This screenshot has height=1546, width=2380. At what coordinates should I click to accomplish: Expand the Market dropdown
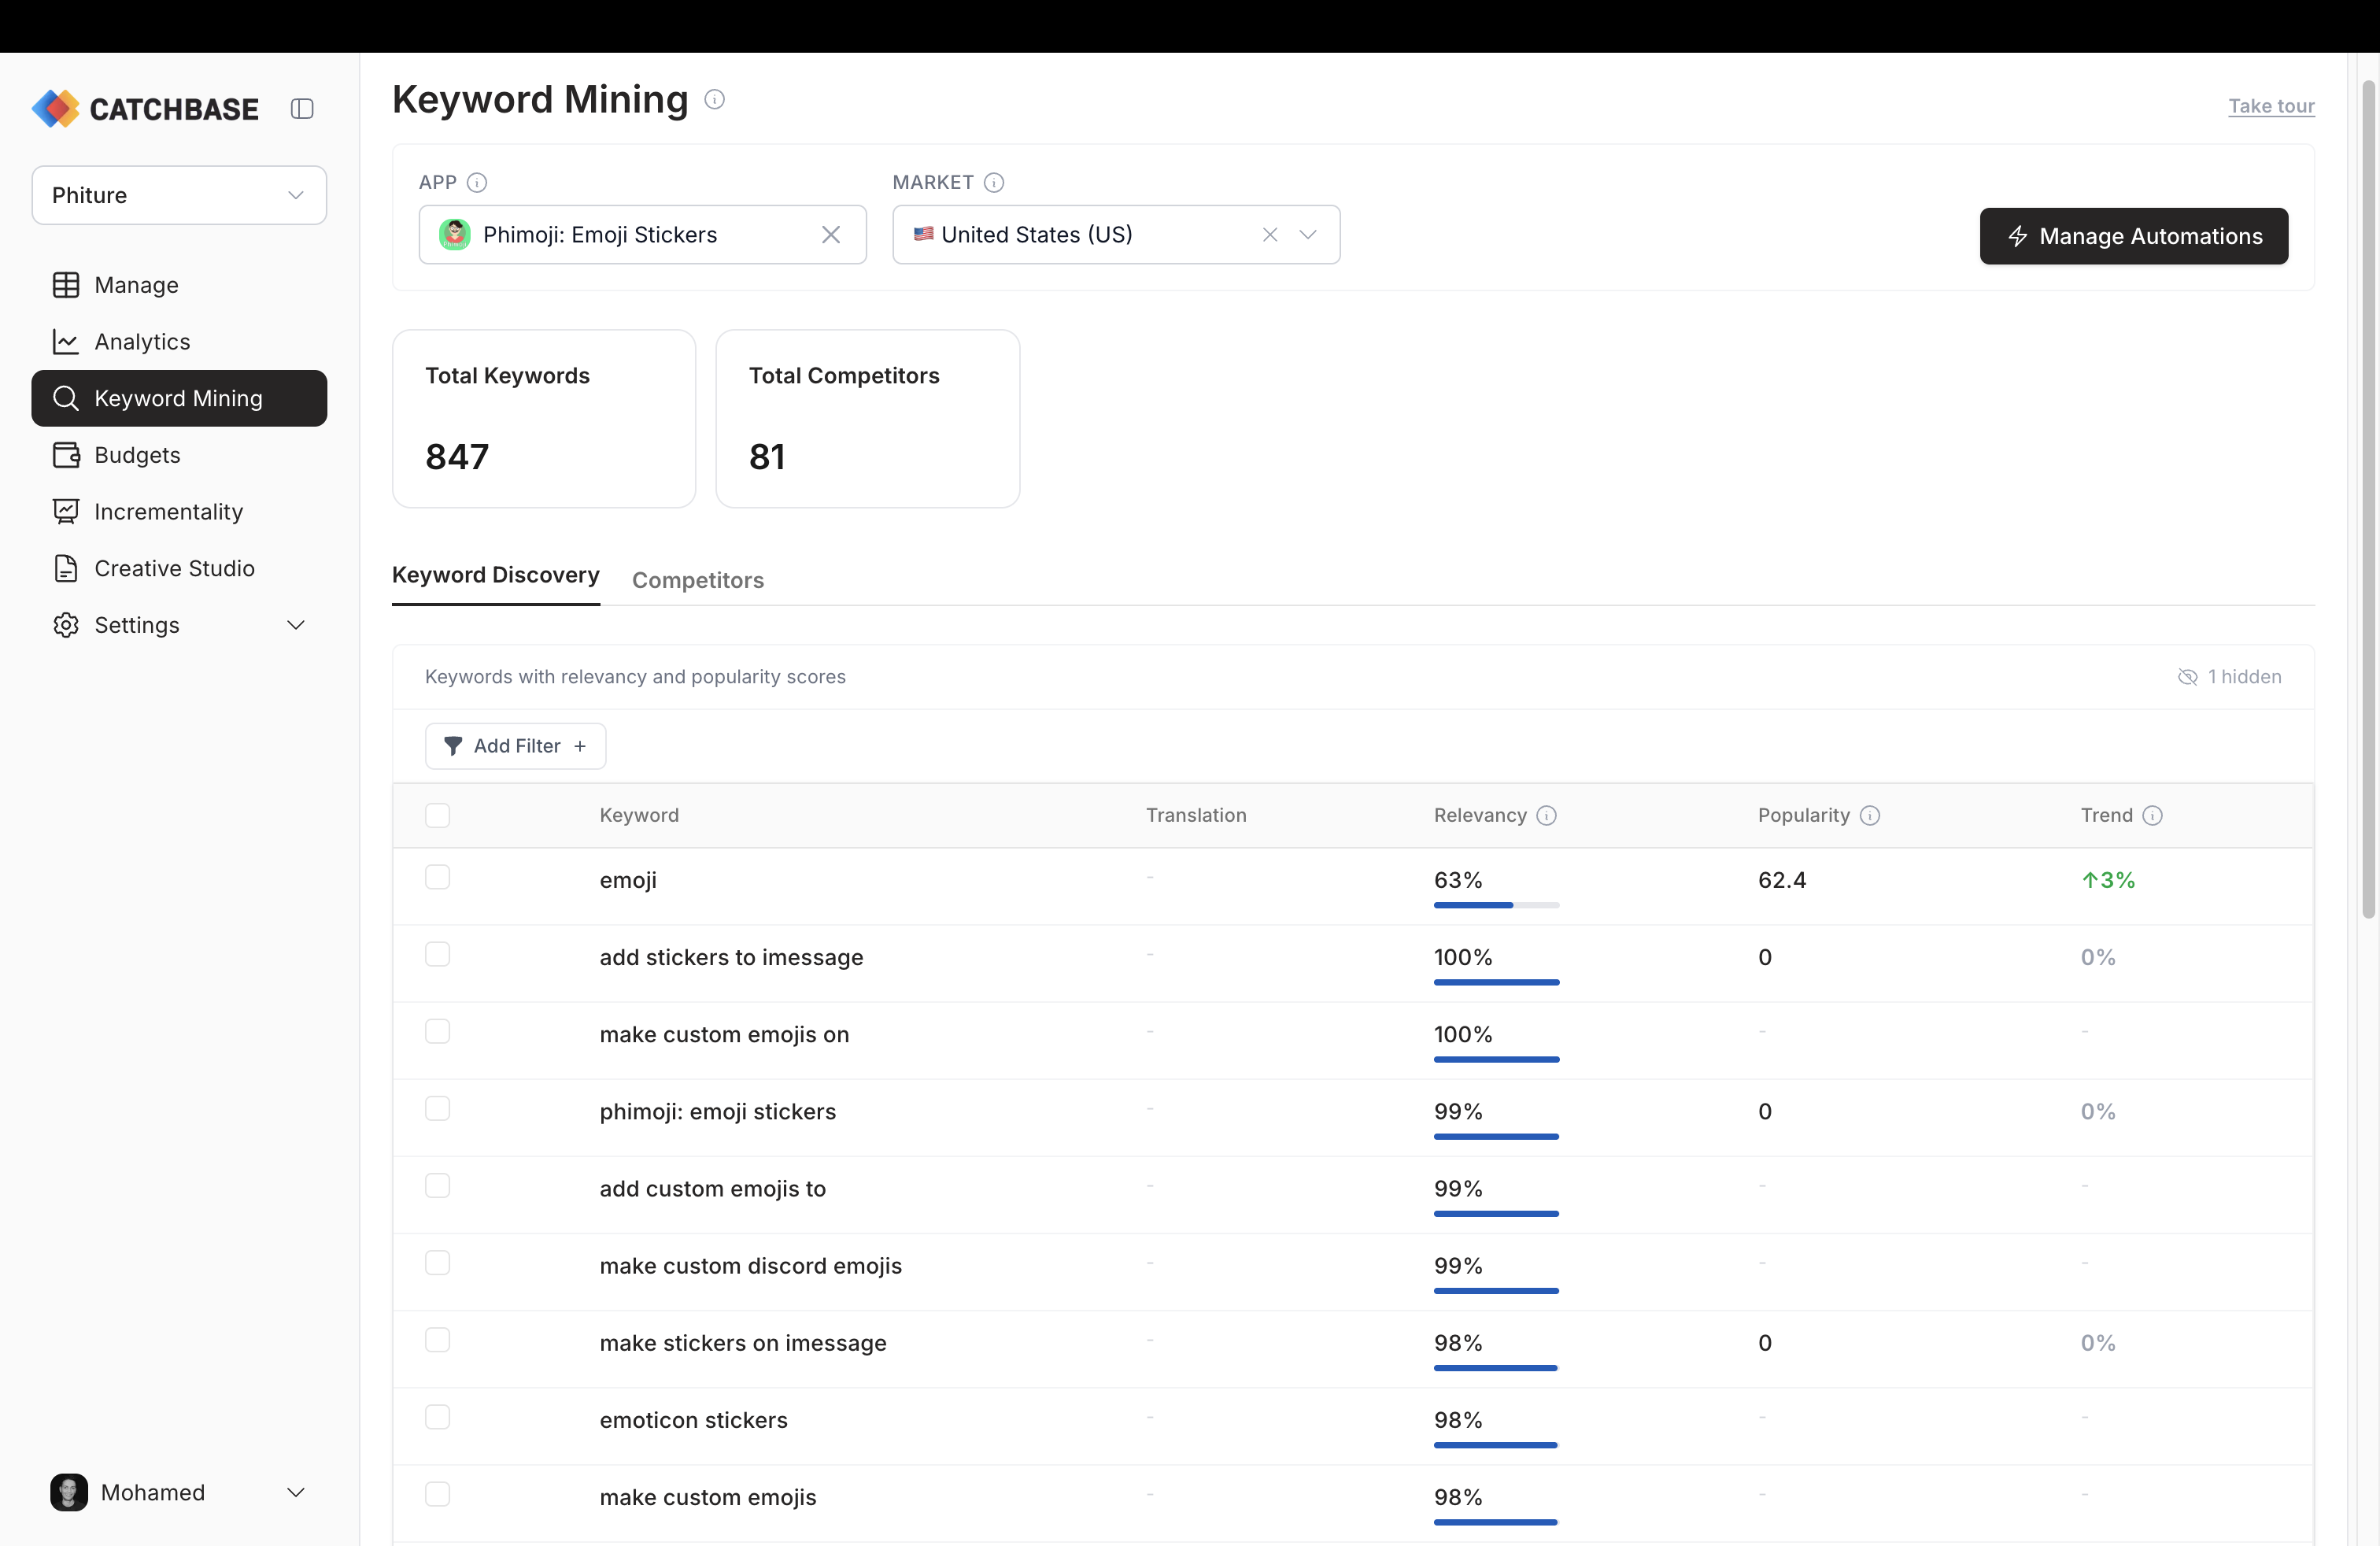coord(1310,235)
